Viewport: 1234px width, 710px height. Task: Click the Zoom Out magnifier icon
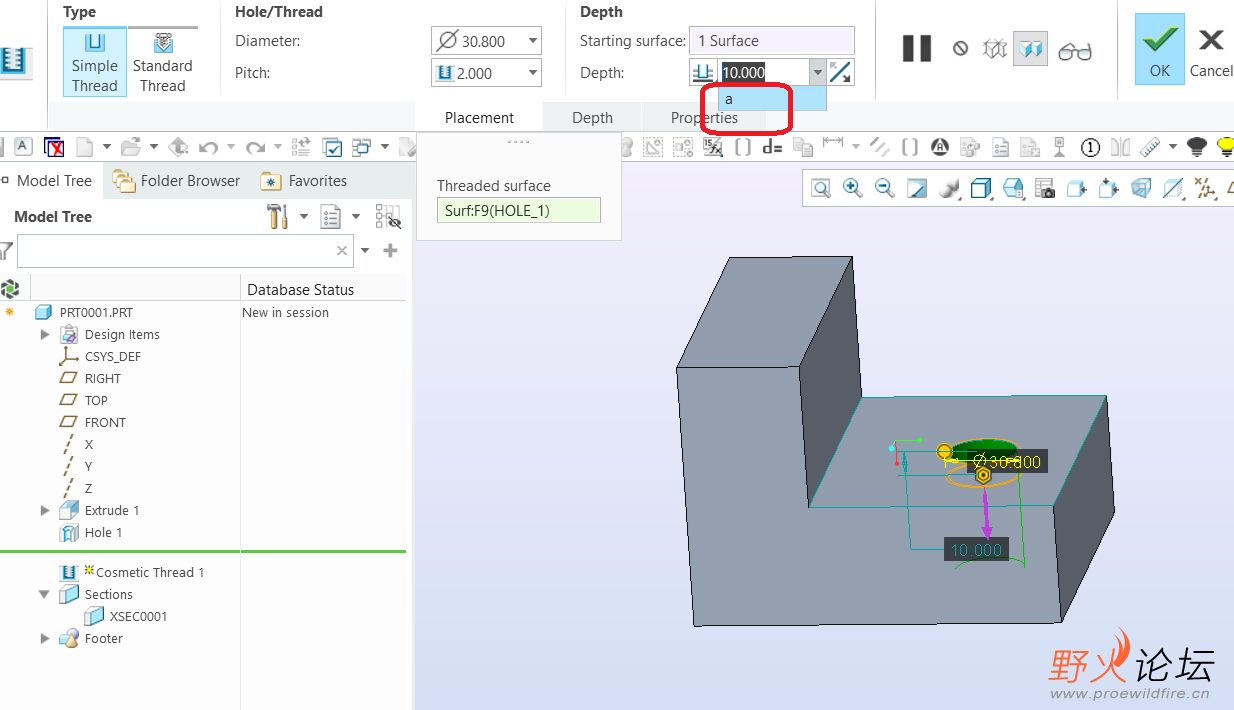point(884,188)
